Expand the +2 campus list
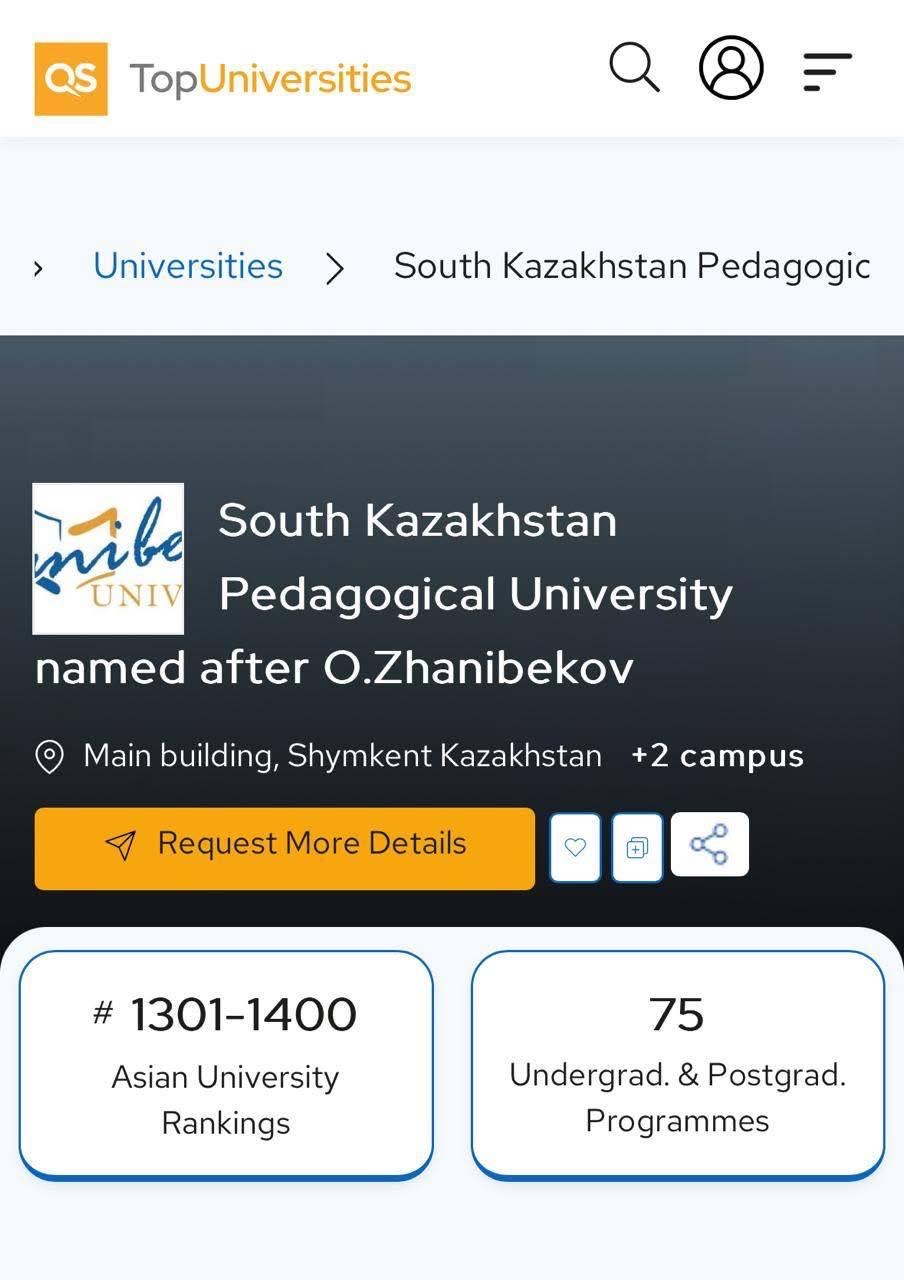The height and width of the screenshot is (1280, 904). [717, 756]
